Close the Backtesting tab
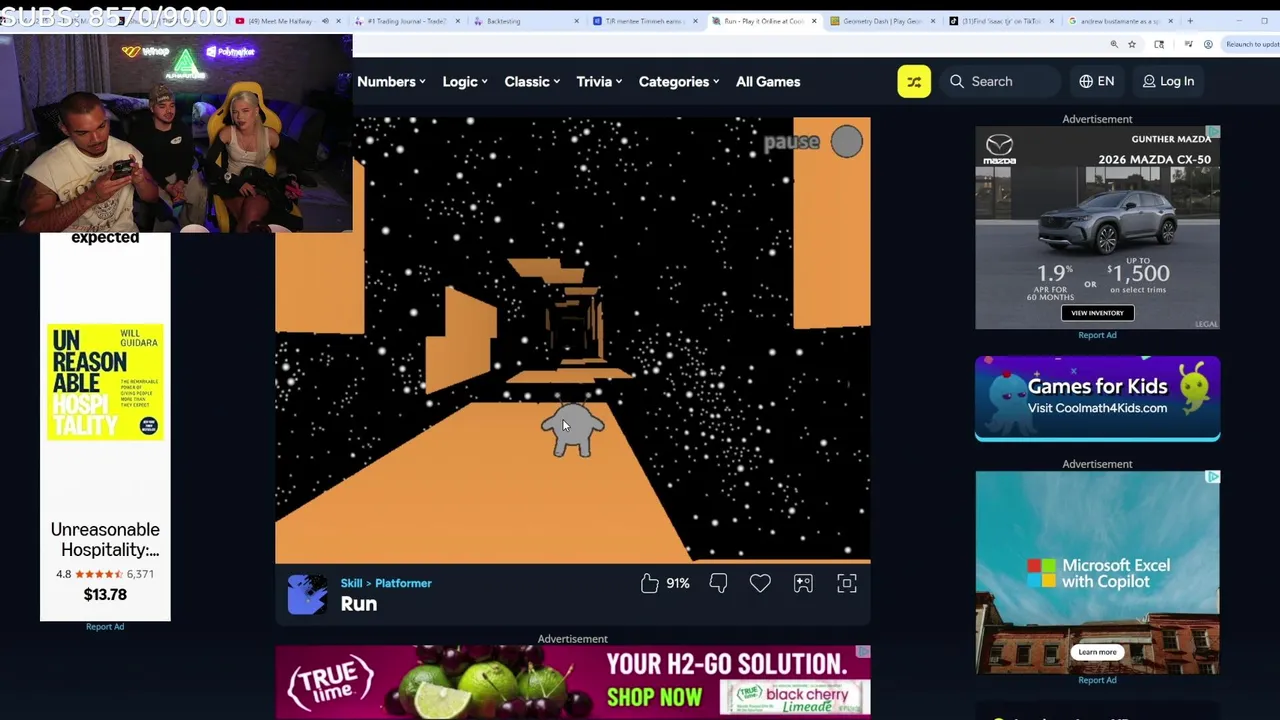This screenshot has width=1280, height=720. (576, 20)
